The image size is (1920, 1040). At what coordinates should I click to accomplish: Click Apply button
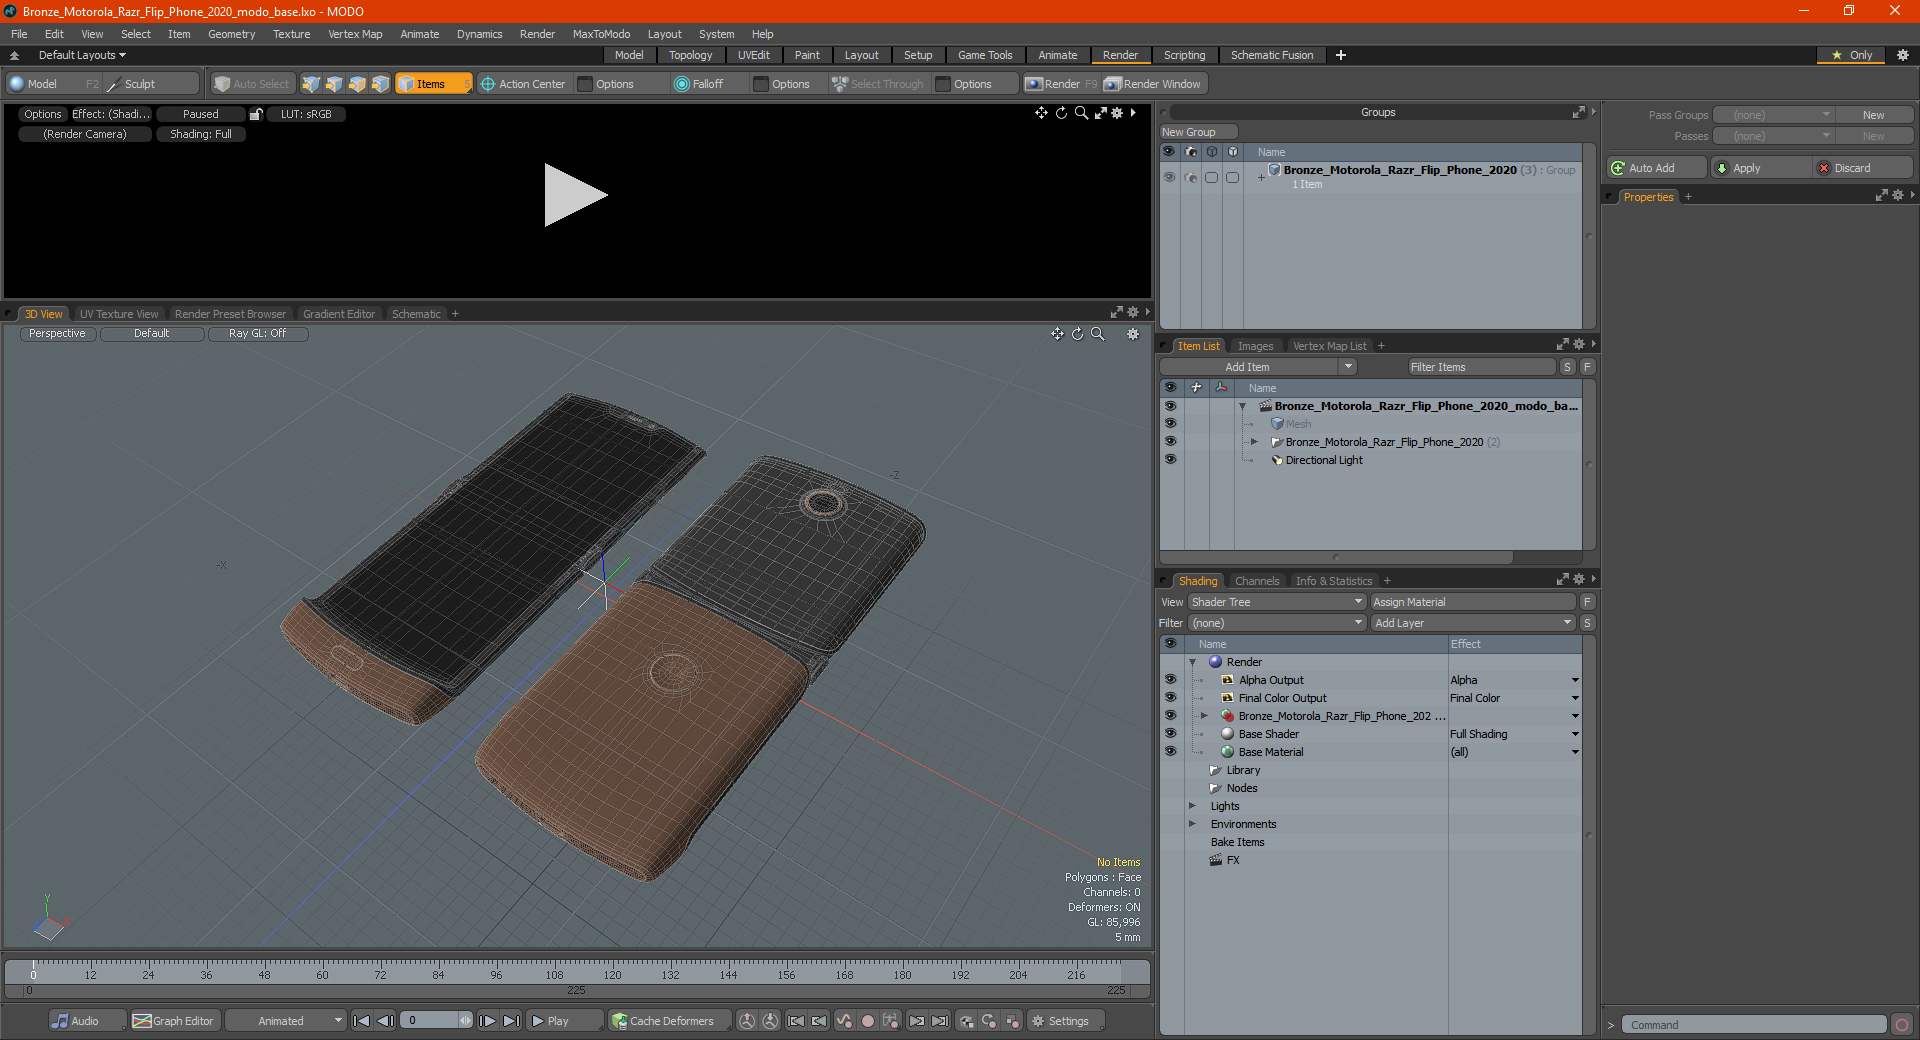(x=1761, y=168)
